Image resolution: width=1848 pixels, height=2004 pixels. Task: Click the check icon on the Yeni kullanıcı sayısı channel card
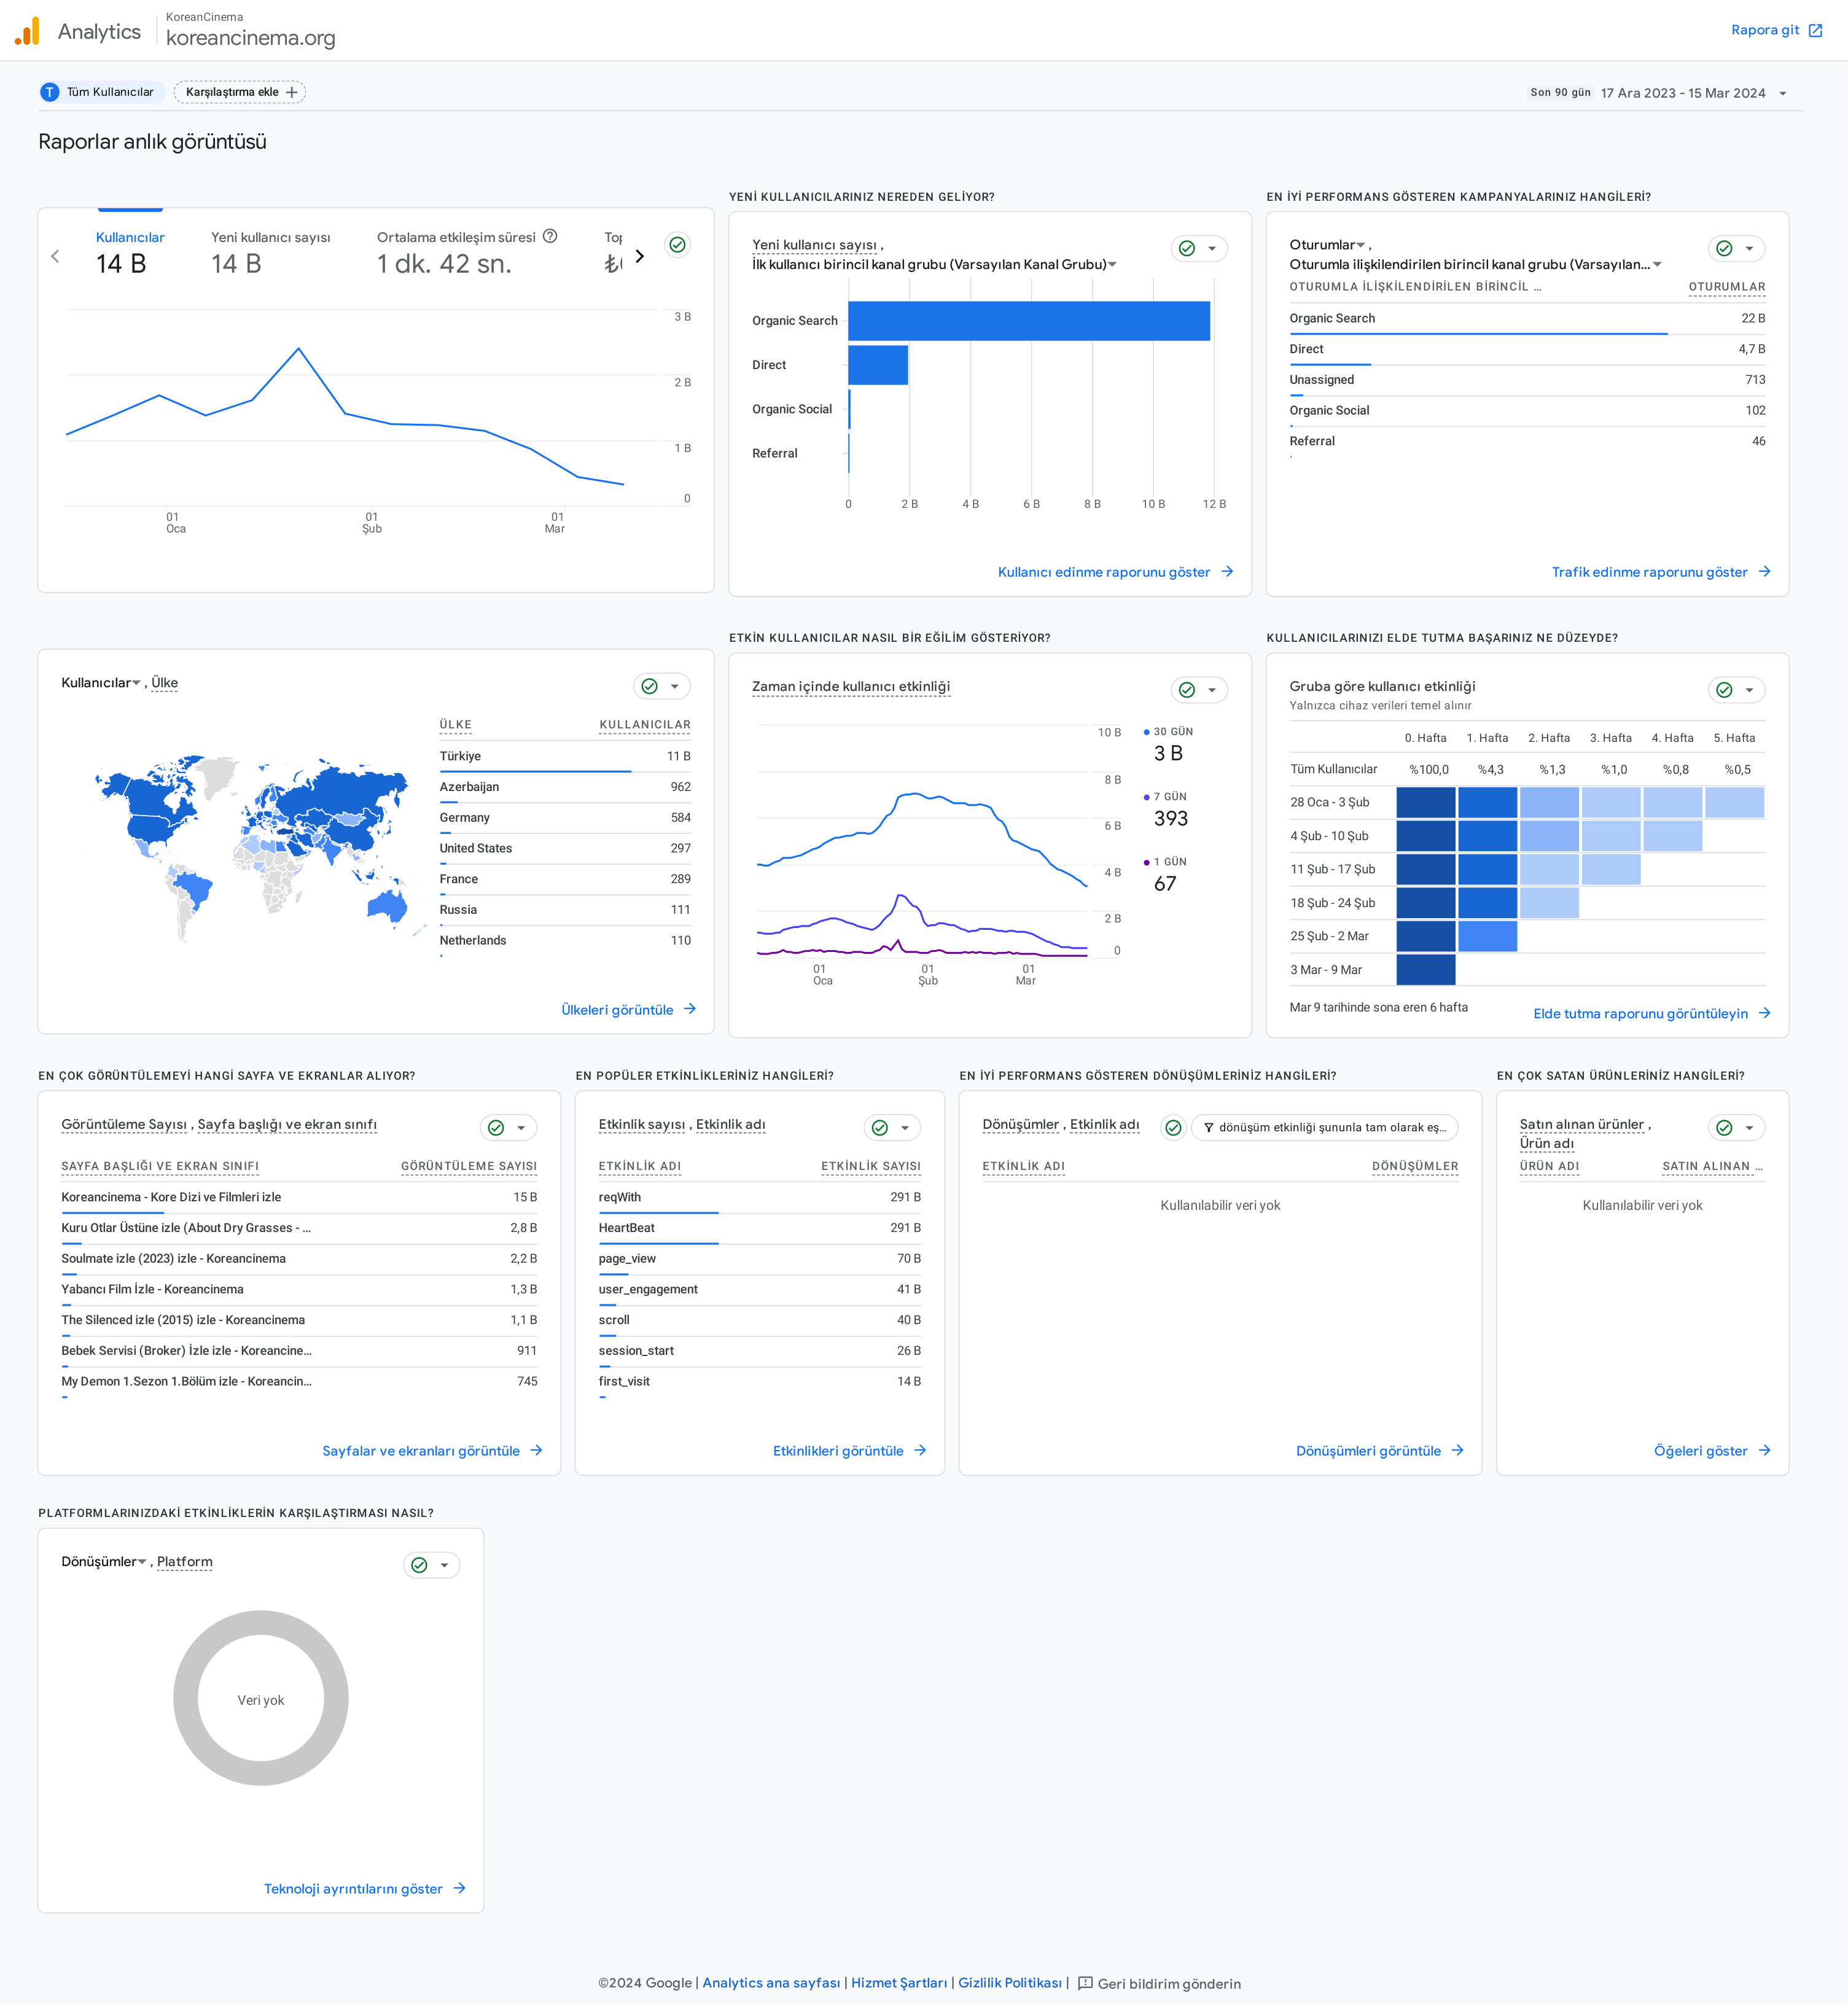pos(1187,248)
